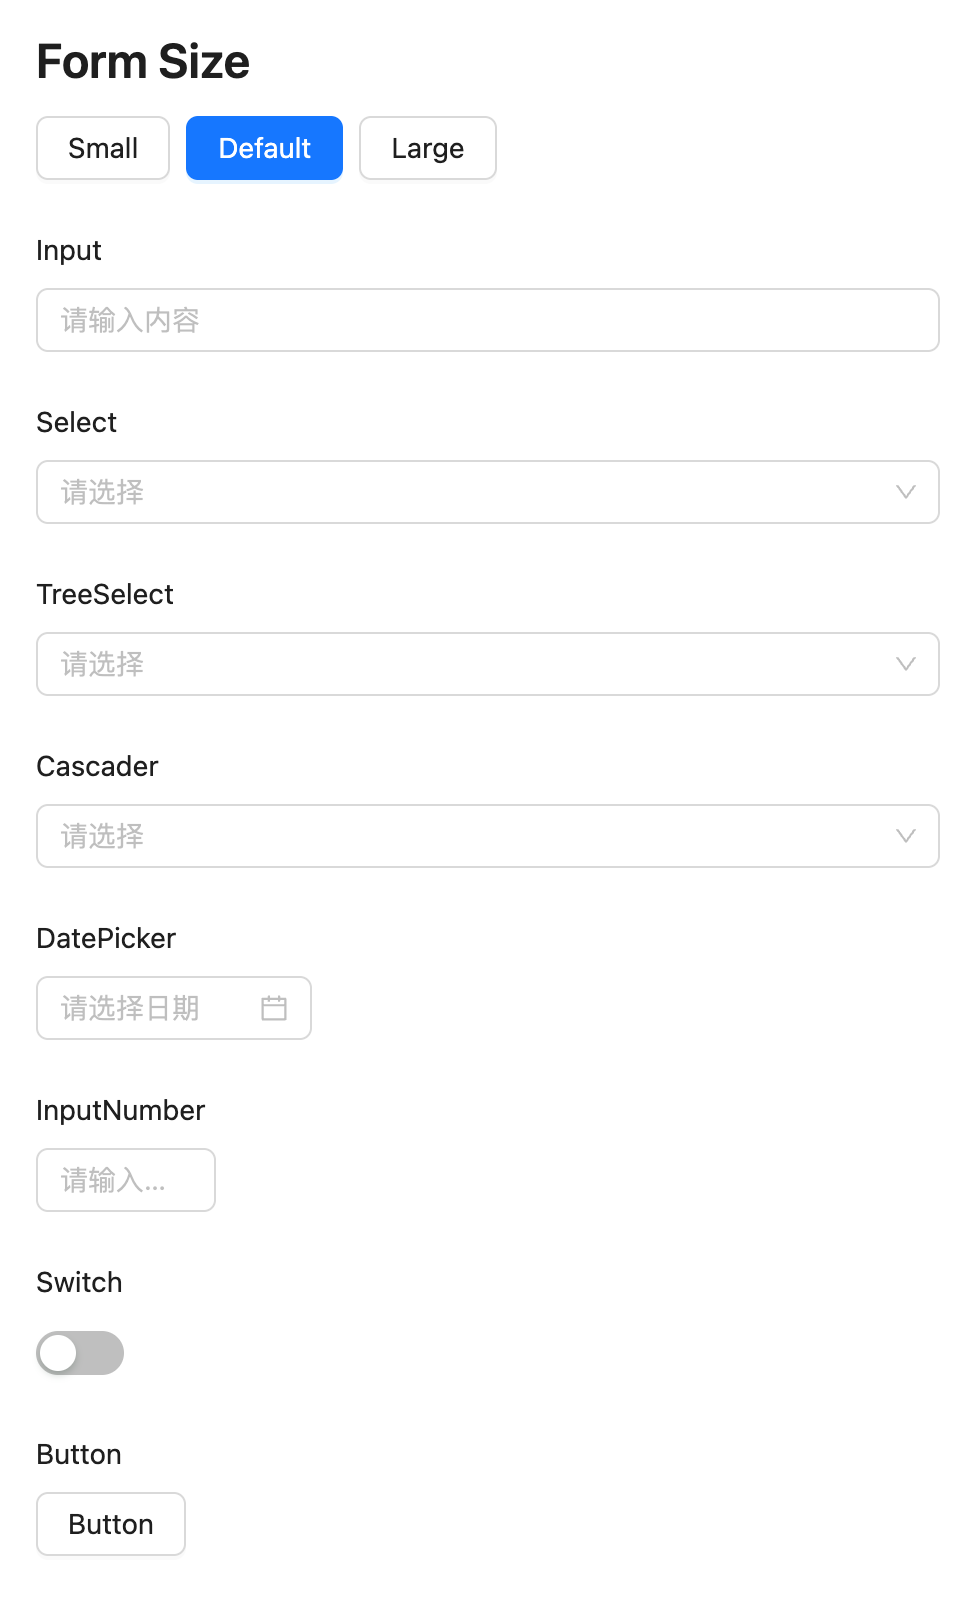Switch form size to Large
Screen dimensions: 974x1618
(x=427, y=148)
